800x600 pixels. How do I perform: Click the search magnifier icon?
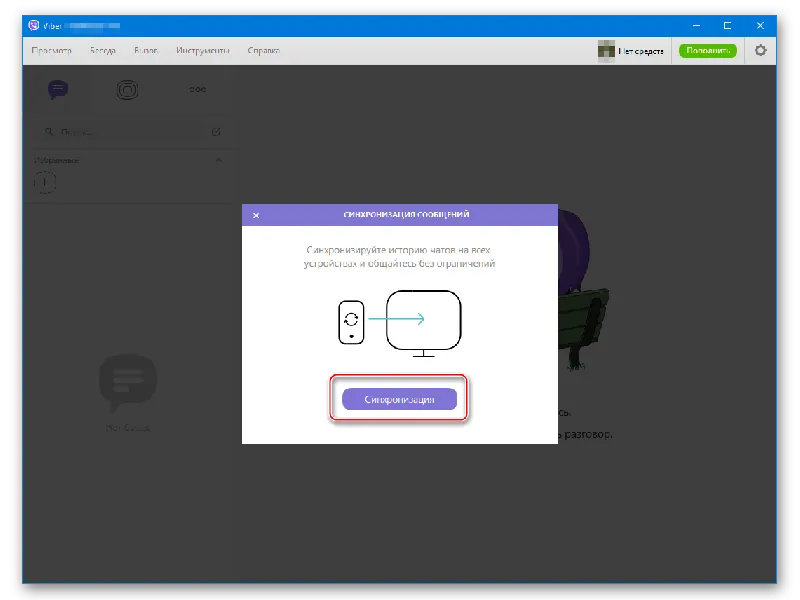(x=46, y=131)
